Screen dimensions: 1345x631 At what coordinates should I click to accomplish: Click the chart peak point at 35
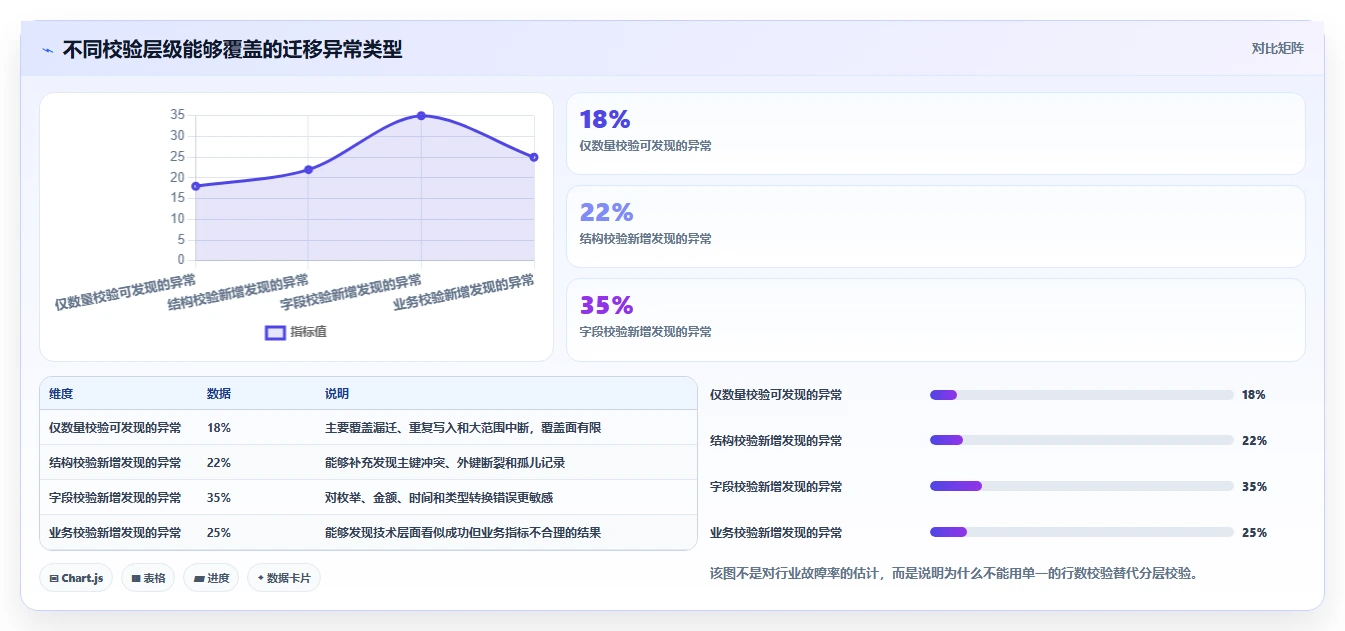[421, 116]
